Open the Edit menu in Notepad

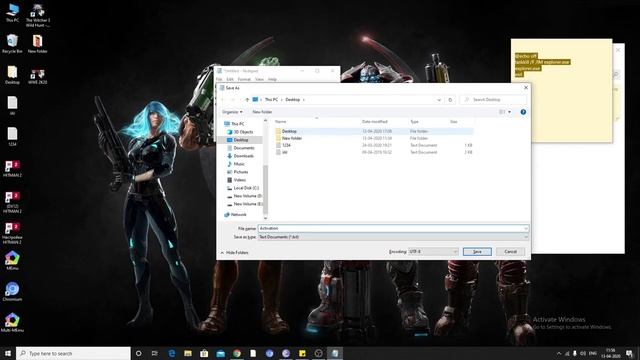tap(230, 79)
